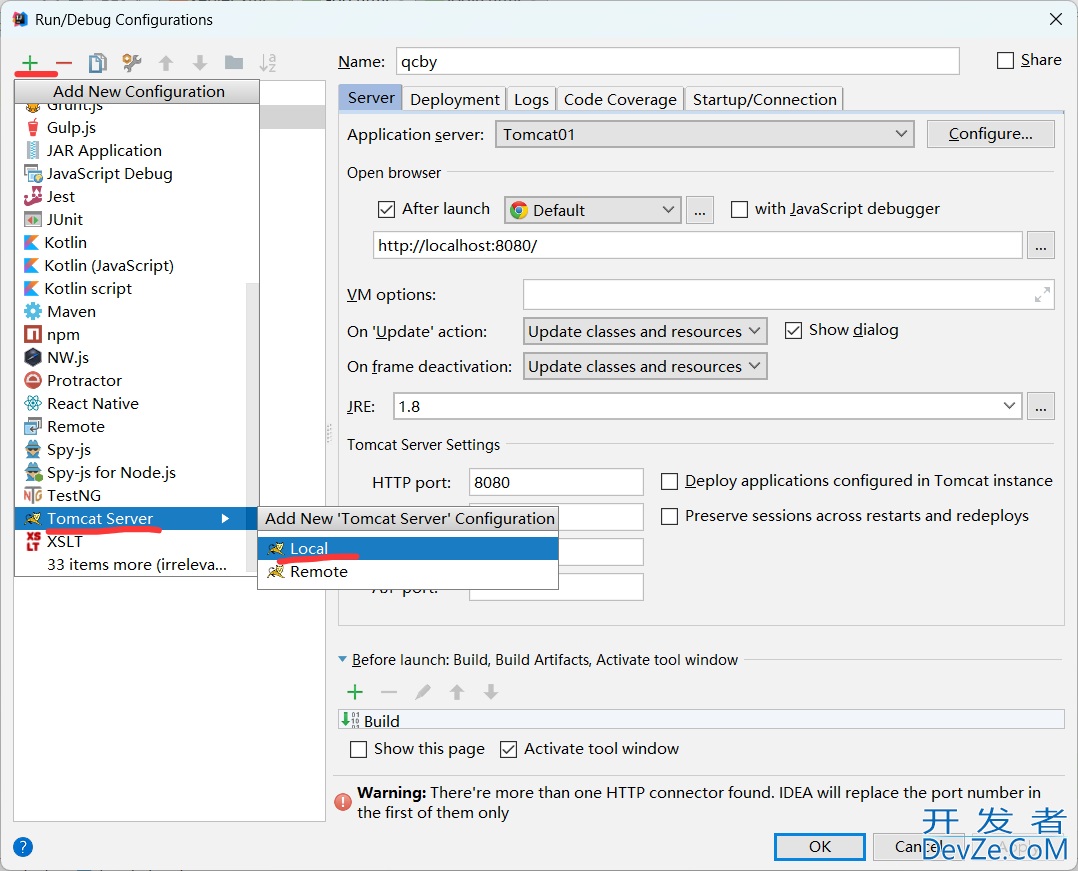This screenshot has height=871, width=1078.
Task: Open the On frame deactivation dropdown
Action: [645, 366]
